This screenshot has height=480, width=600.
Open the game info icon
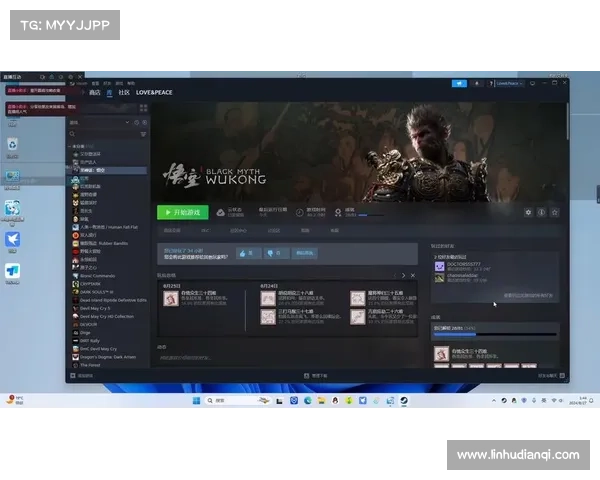pyautogui.click(x=541, y=212)
